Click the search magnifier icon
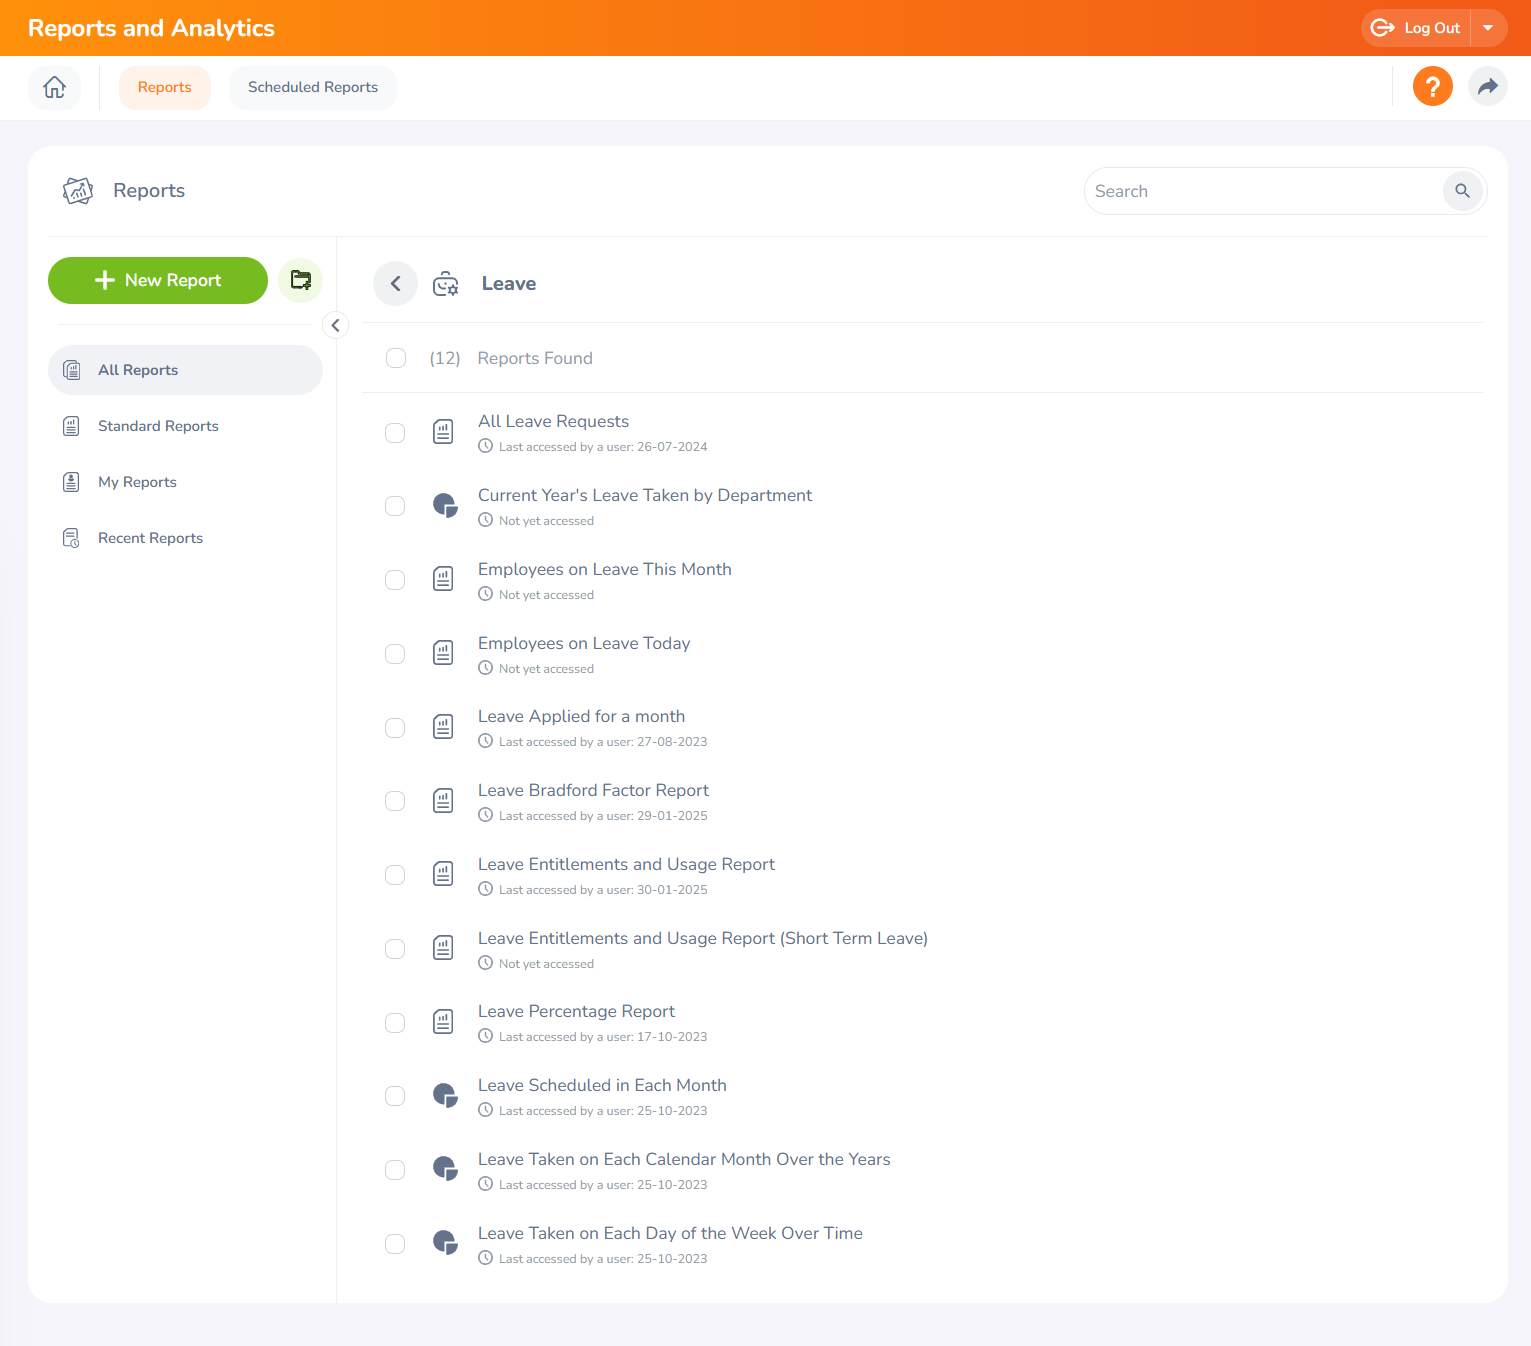The image size is (1531, 1346). pos(1462,190)
